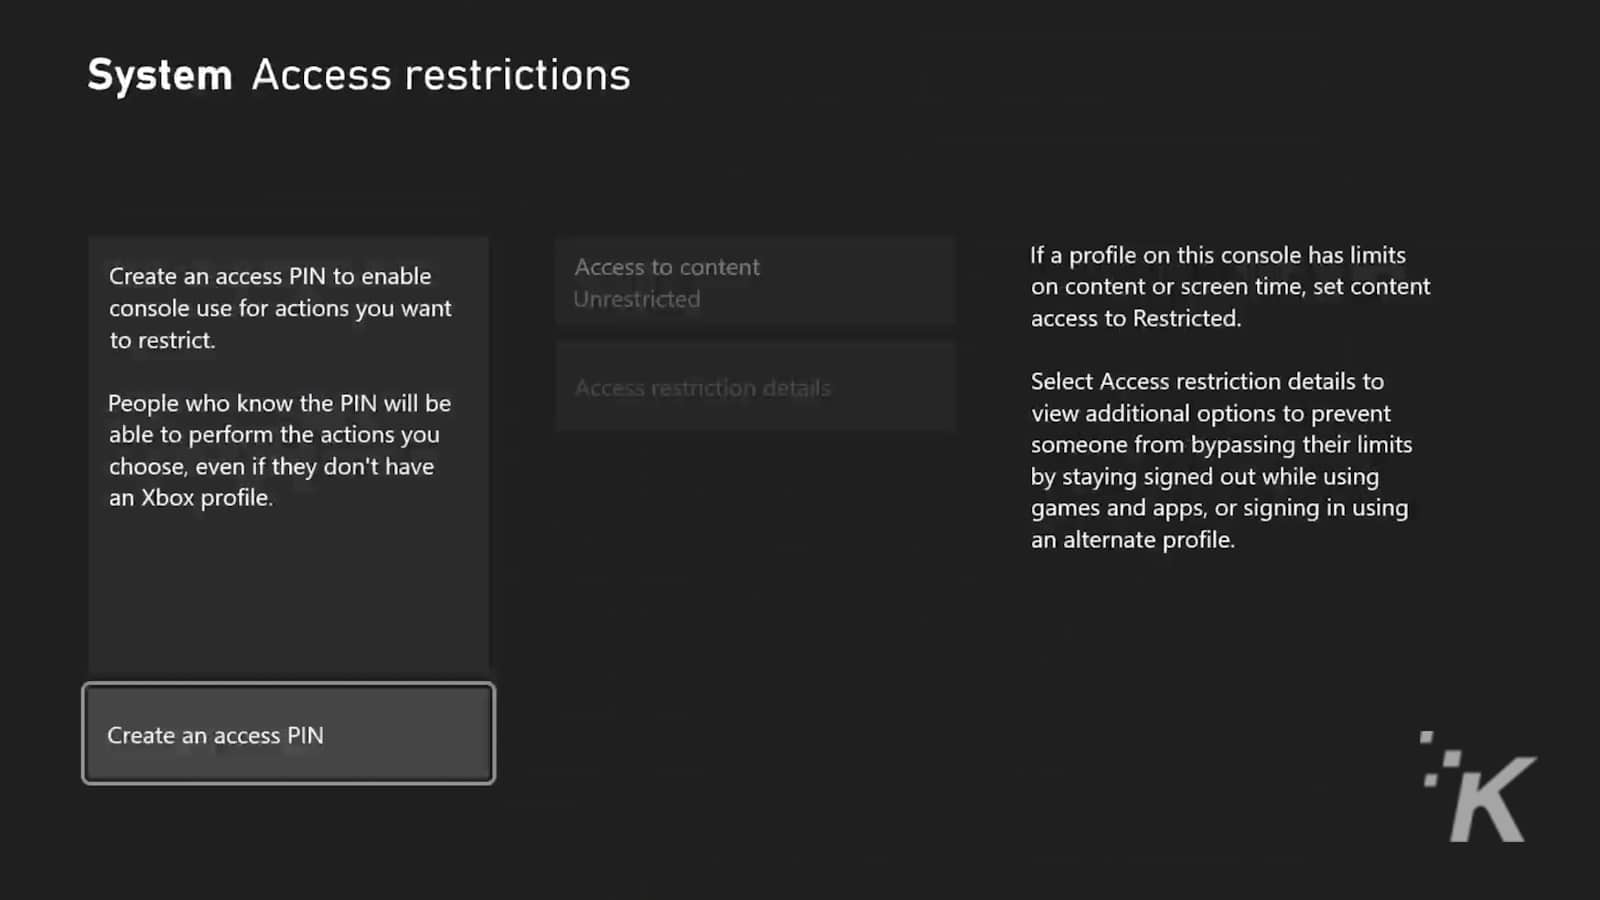Click the System heading
The image size is (1600, 900).
[160, 75]
